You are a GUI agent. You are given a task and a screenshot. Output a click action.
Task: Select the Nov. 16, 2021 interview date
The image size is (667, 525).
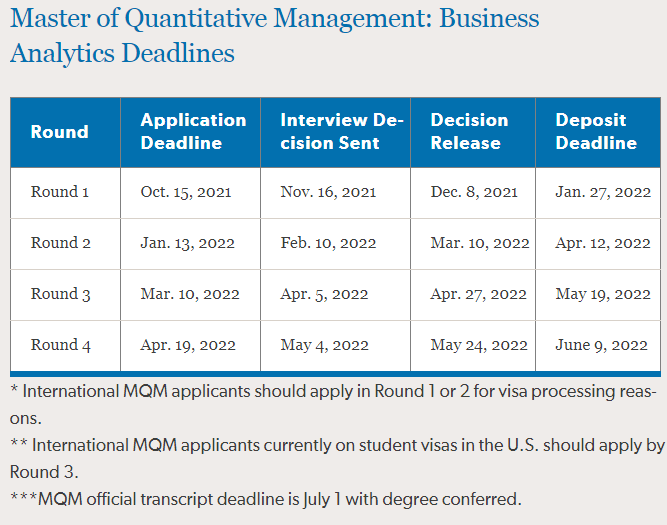pyautogui.click(x=326, y=192)
